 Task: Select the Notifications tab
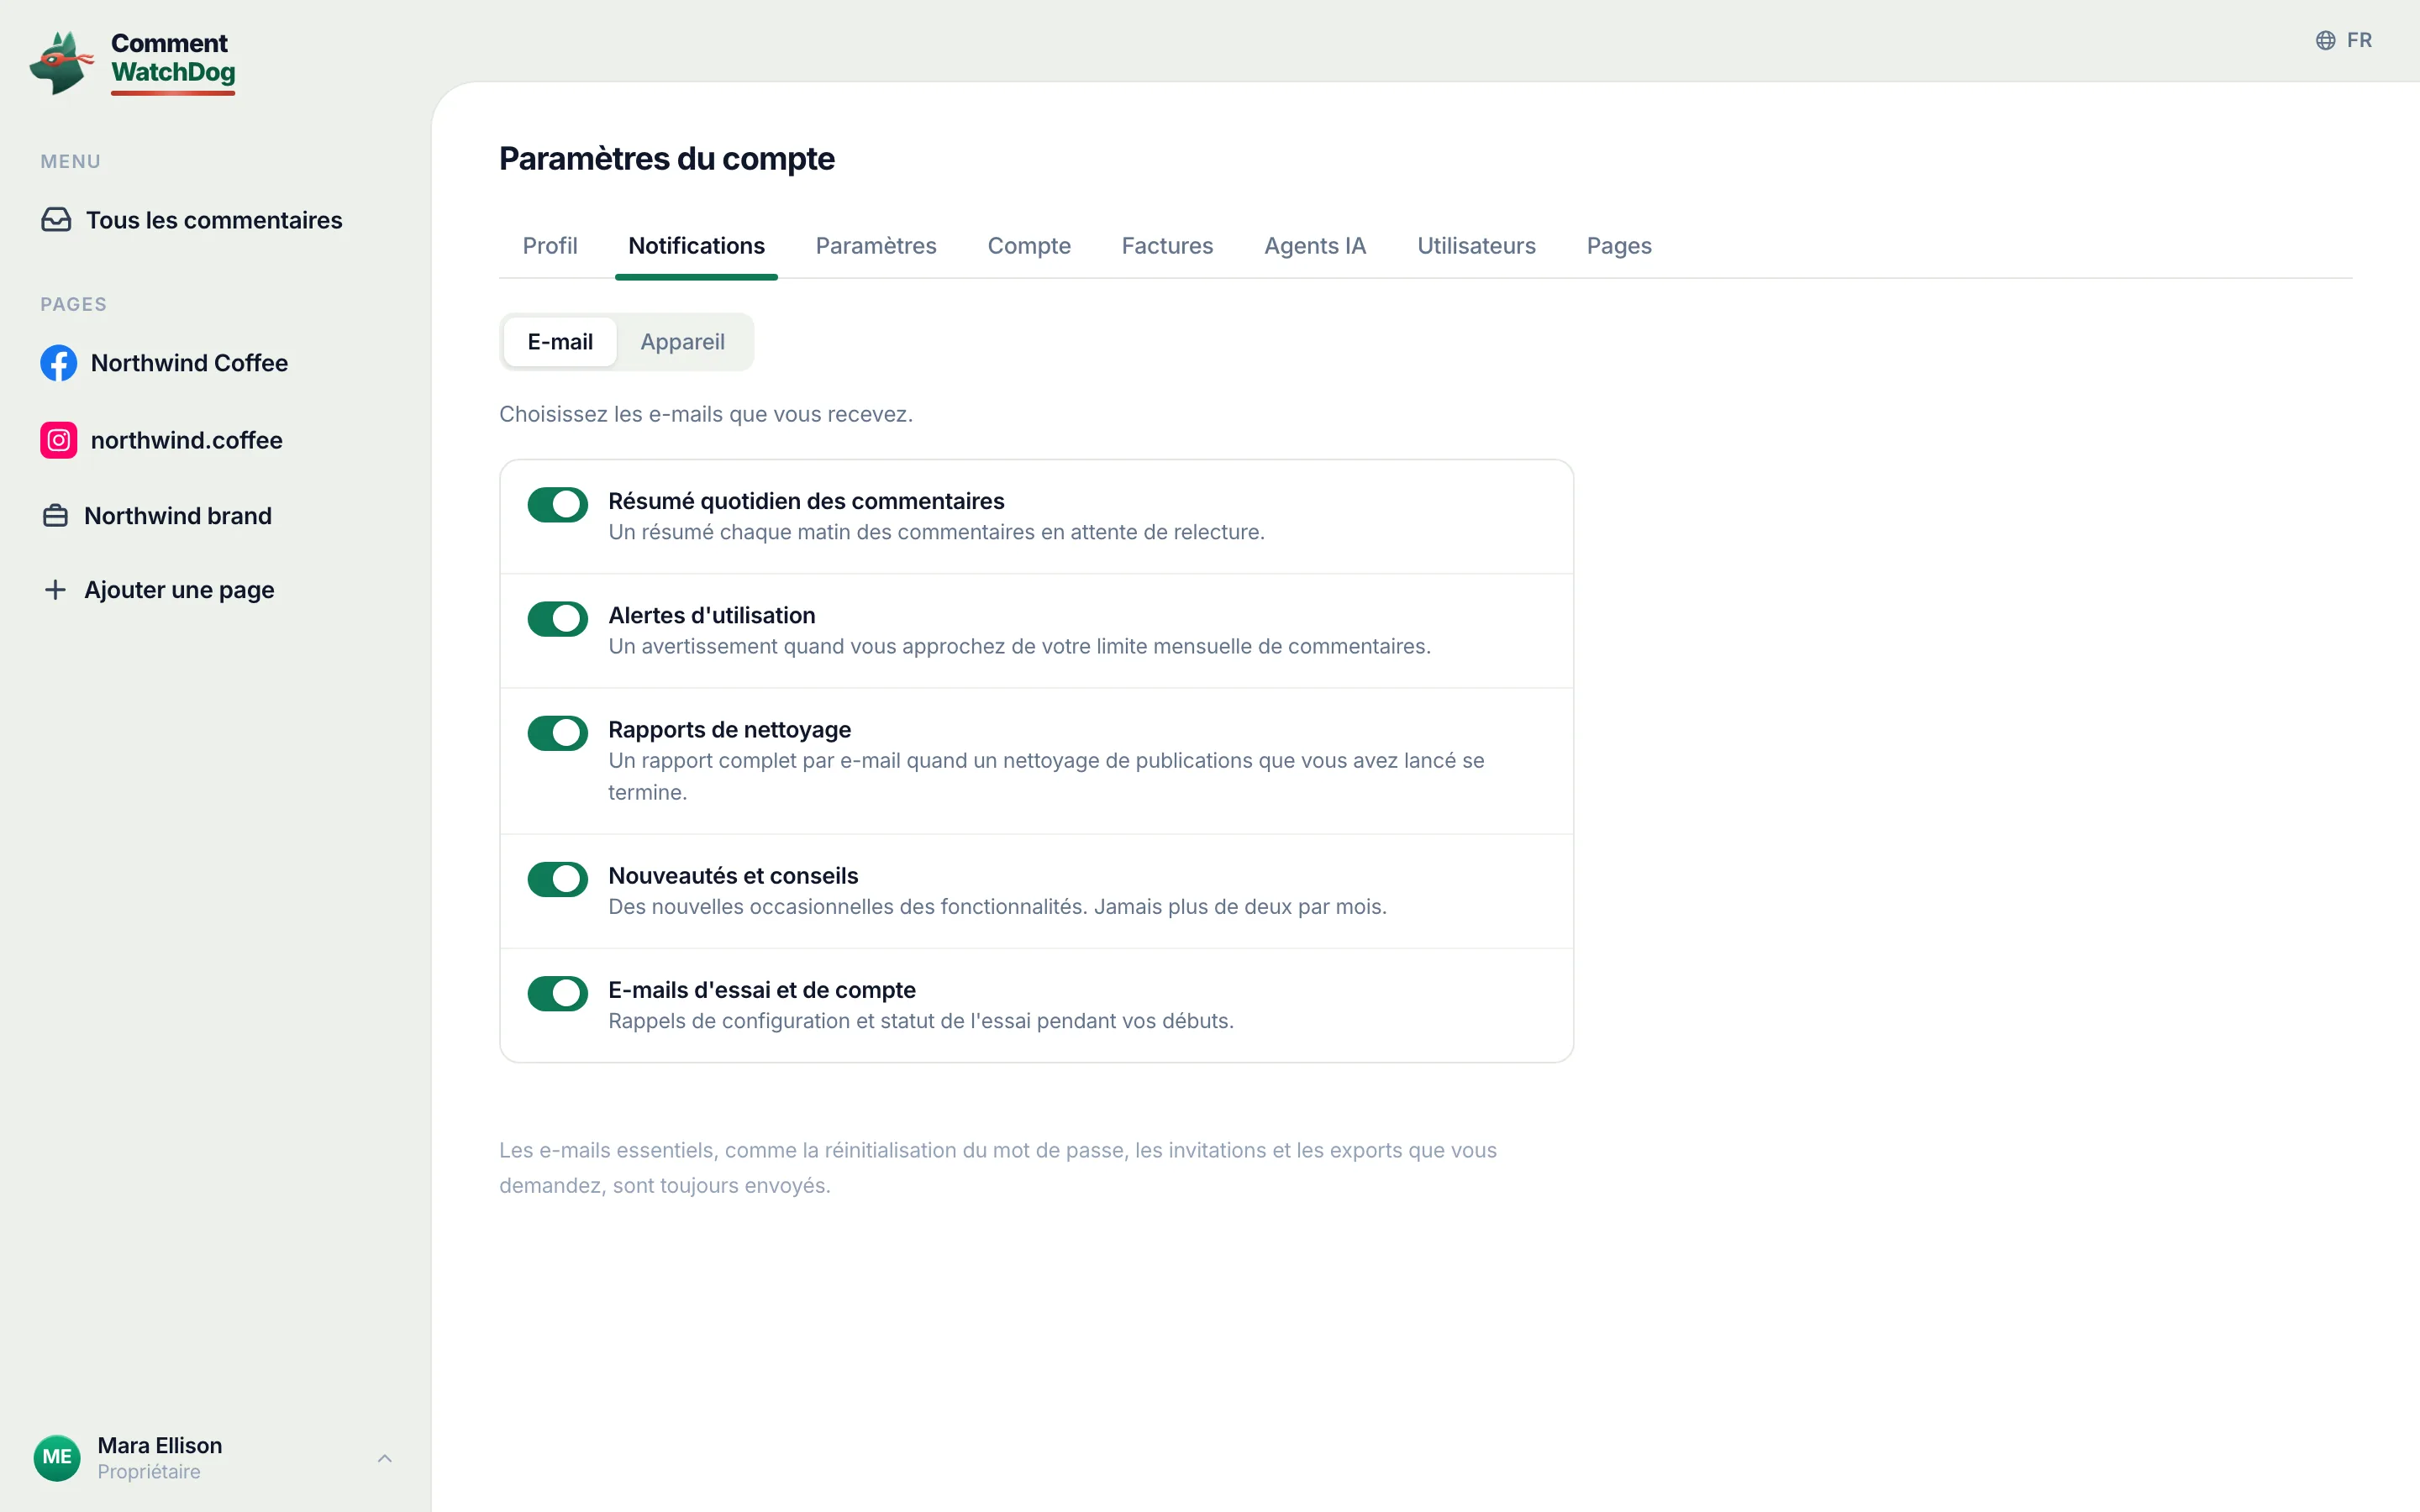click(x=696, y=246)
